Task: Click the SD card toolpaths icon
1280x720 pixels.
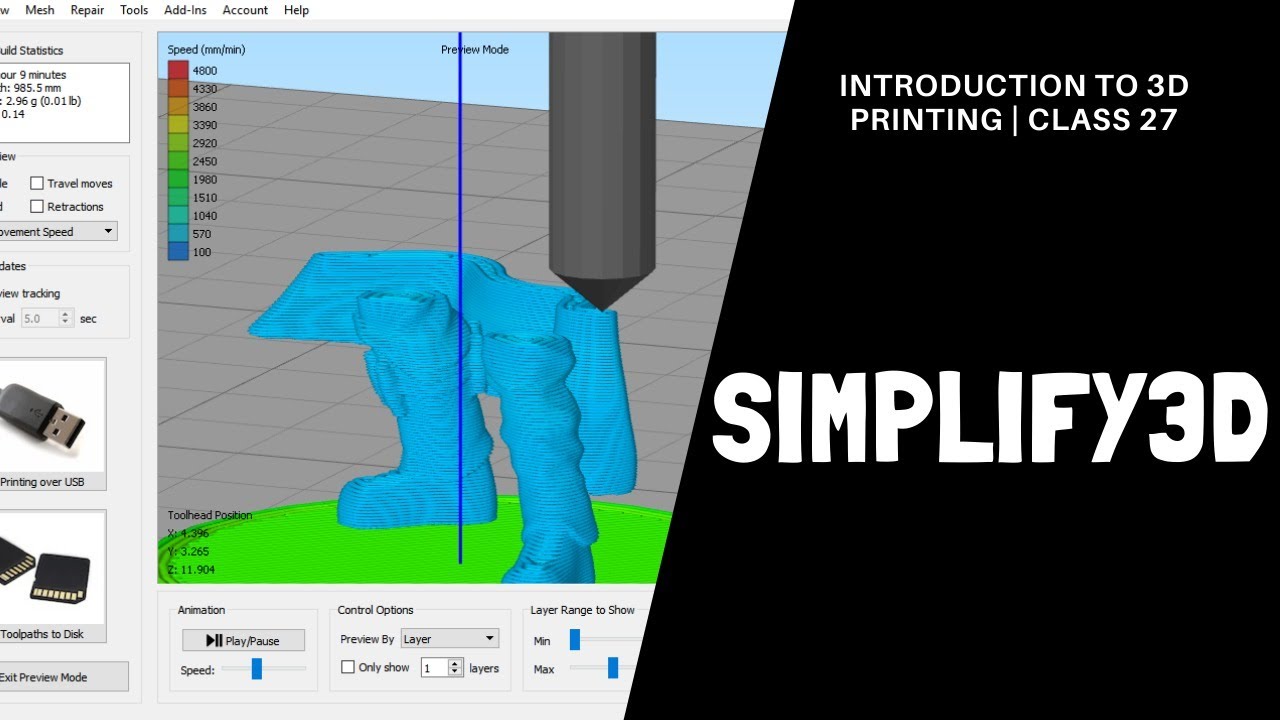Action: click(x=50, y=567)
